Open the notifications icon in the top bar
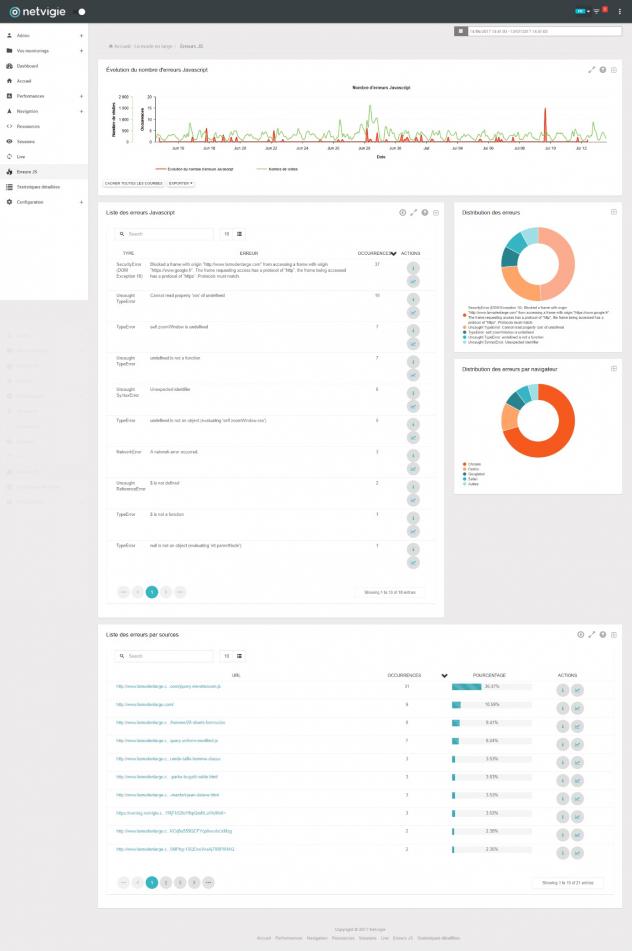Image resolution: width=632 pixels, height=951 pixels. point(605,11)
